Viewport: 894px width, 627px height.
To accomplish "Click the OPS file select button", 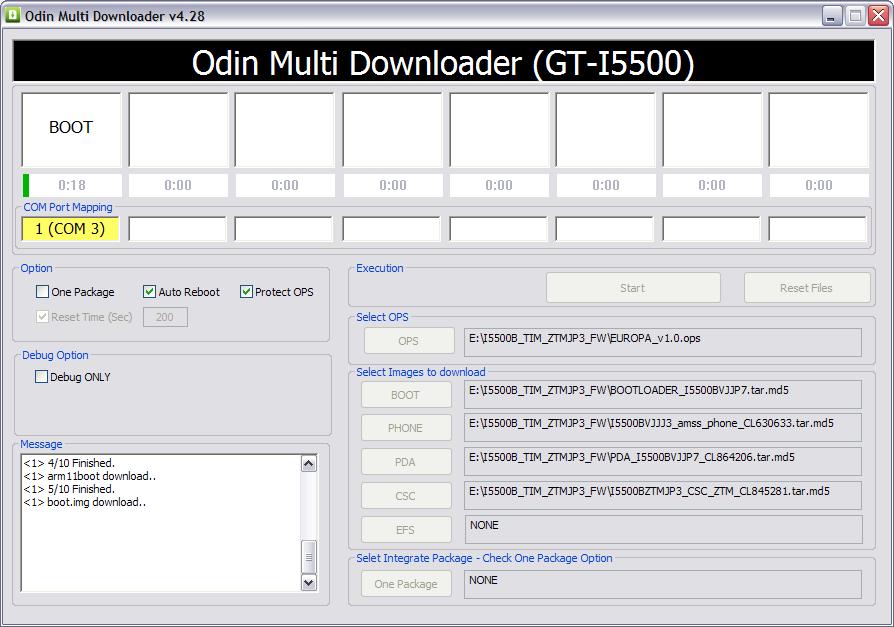I will pos(409,341).
